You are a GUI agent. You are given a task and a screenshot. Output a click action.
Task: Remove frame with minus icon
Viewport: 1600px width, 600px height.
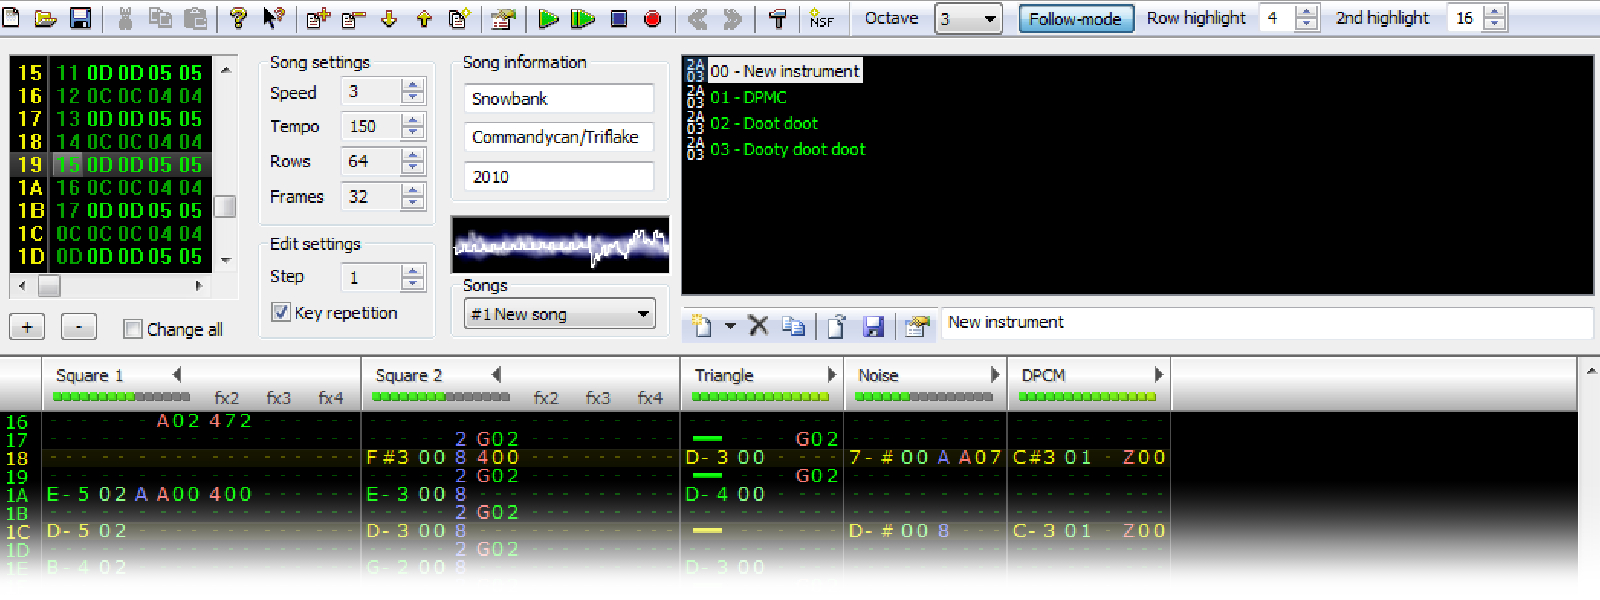353,18
